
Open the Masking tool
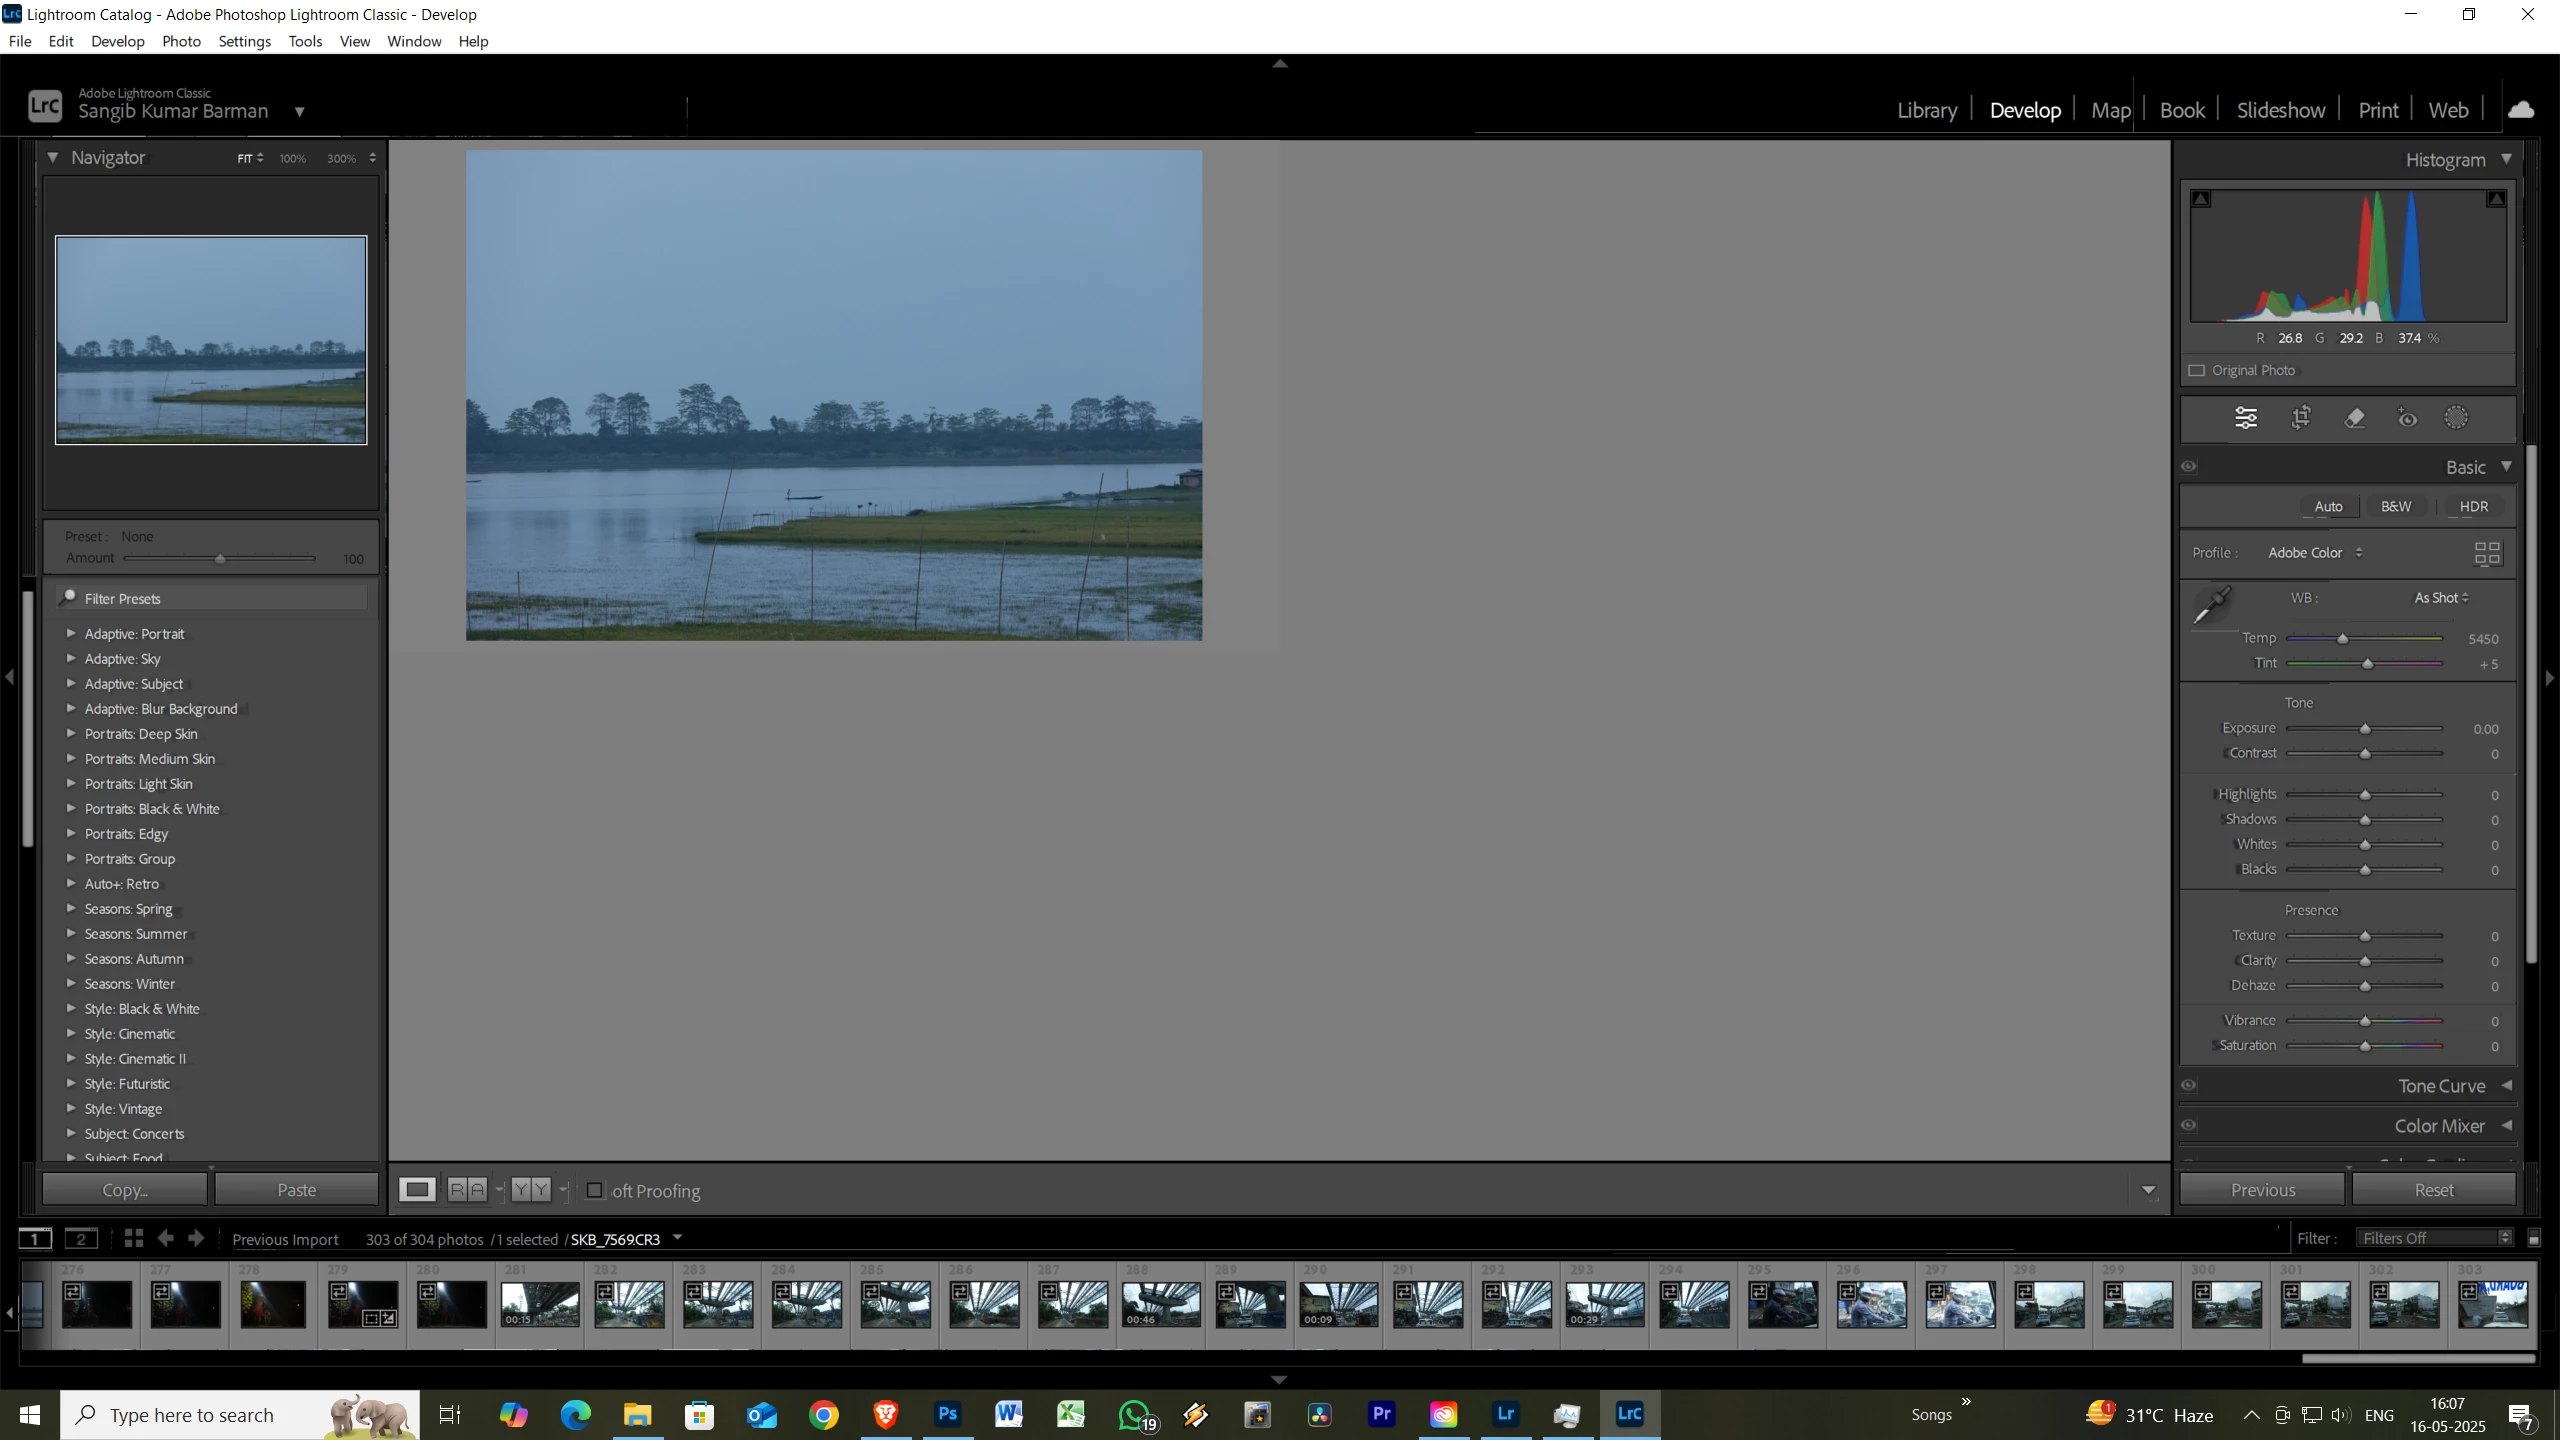coord(2456,418)
